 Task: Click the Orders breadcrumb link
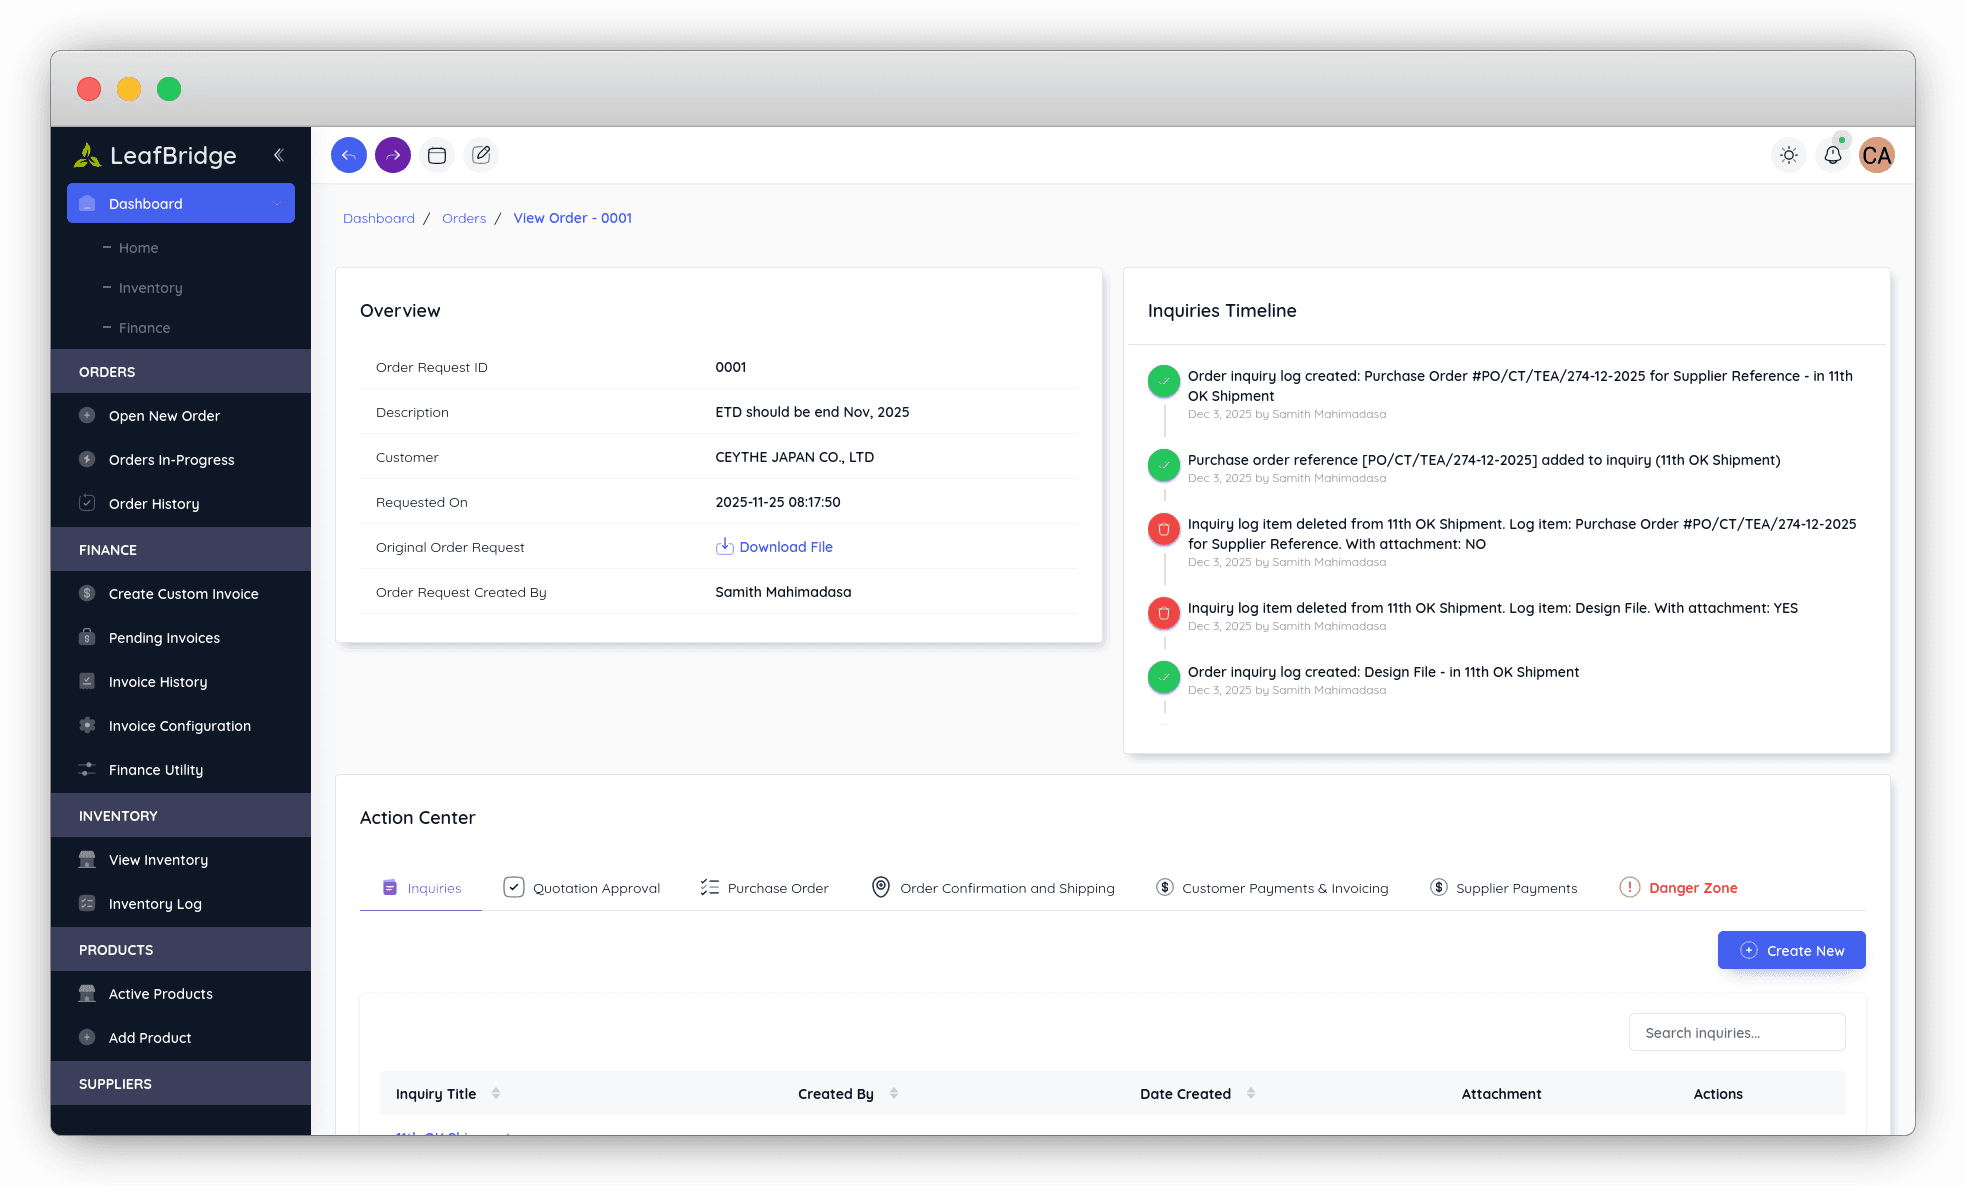(x=464, y=218)
